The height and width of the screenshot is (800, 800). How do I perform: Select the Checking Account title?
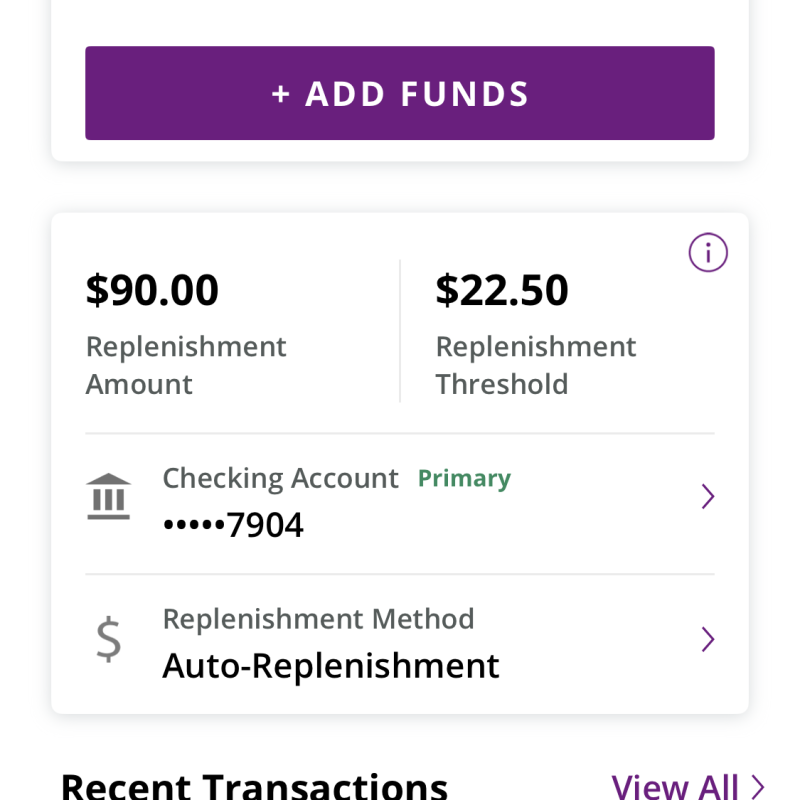280,479
